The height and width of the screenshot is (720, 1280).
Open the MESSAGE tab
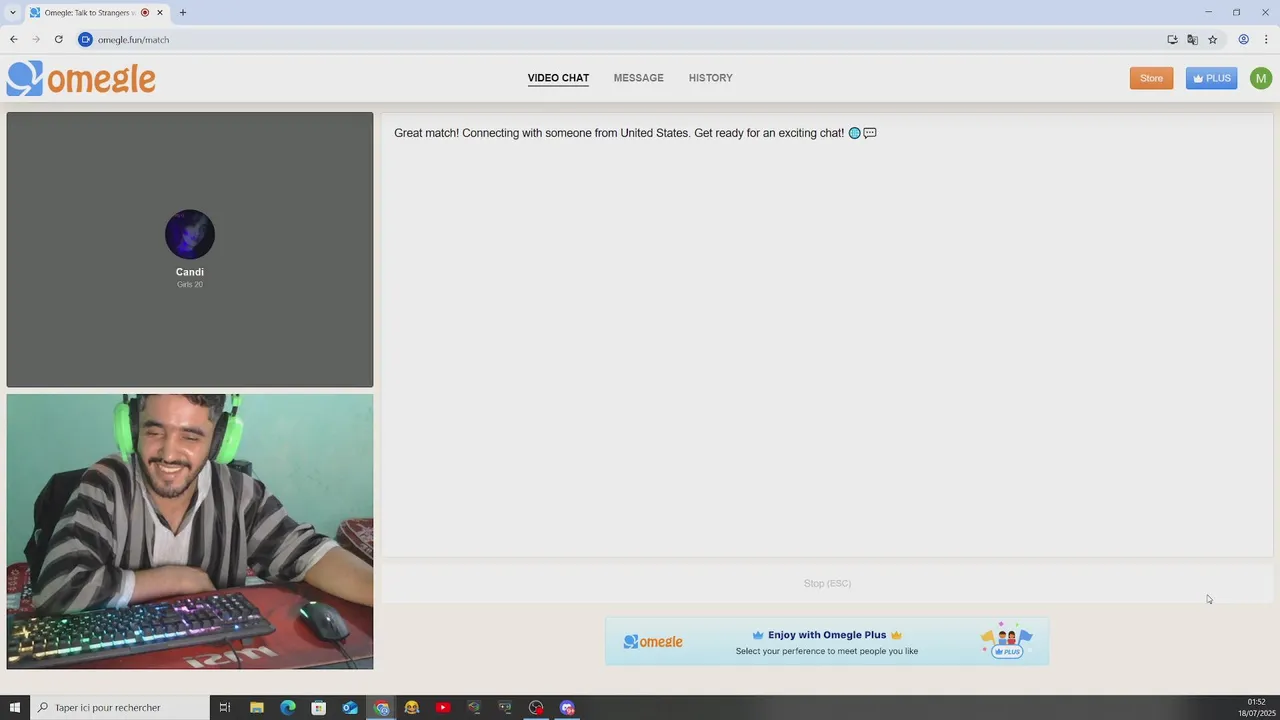(x=639, y=78)
